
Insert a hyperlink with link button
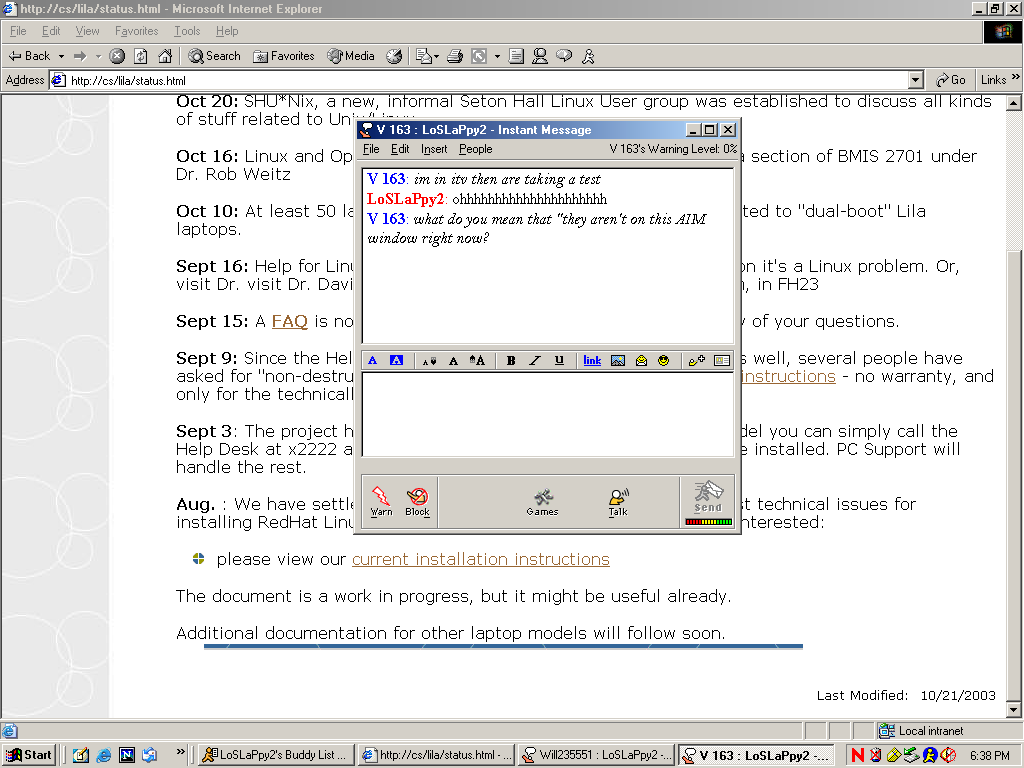point(592,360)
